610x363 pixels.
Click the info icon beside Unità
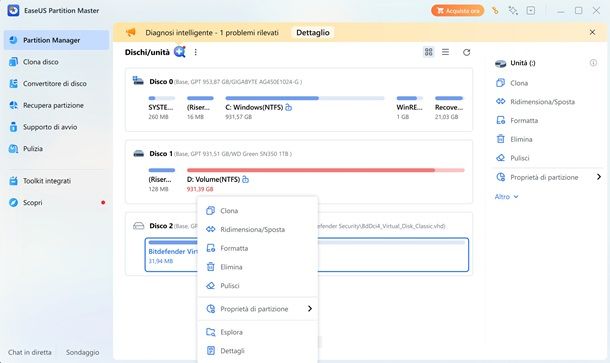click(593, 63)
